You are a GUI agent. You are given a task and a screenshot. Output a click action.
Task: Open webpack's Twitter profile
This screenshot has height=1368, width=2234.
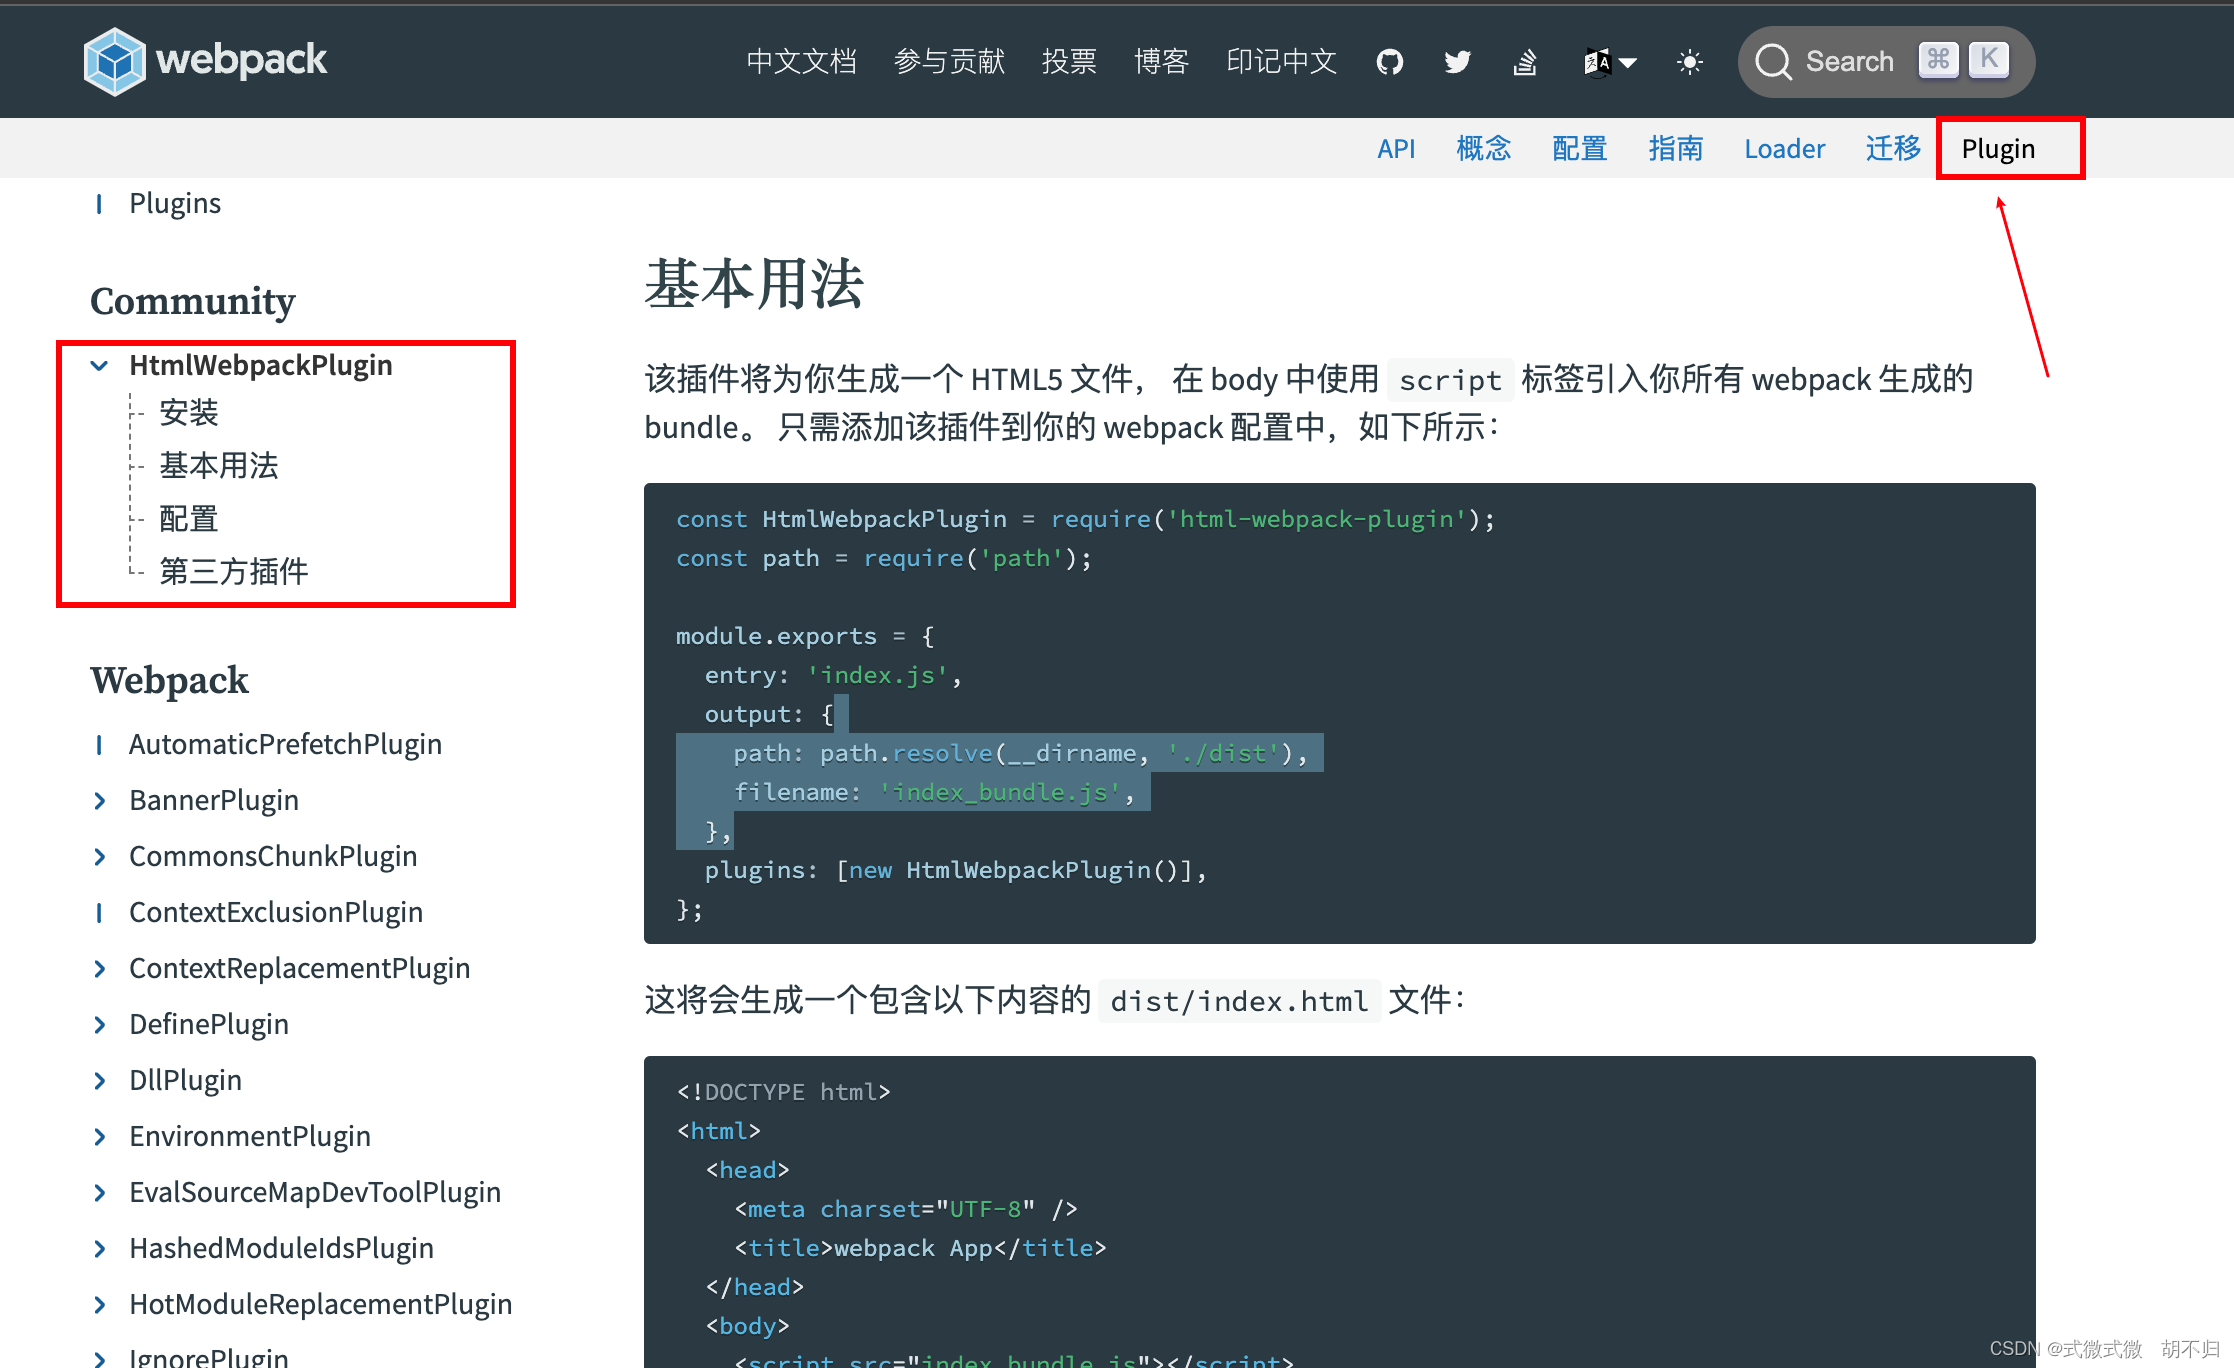[1457, 61]
